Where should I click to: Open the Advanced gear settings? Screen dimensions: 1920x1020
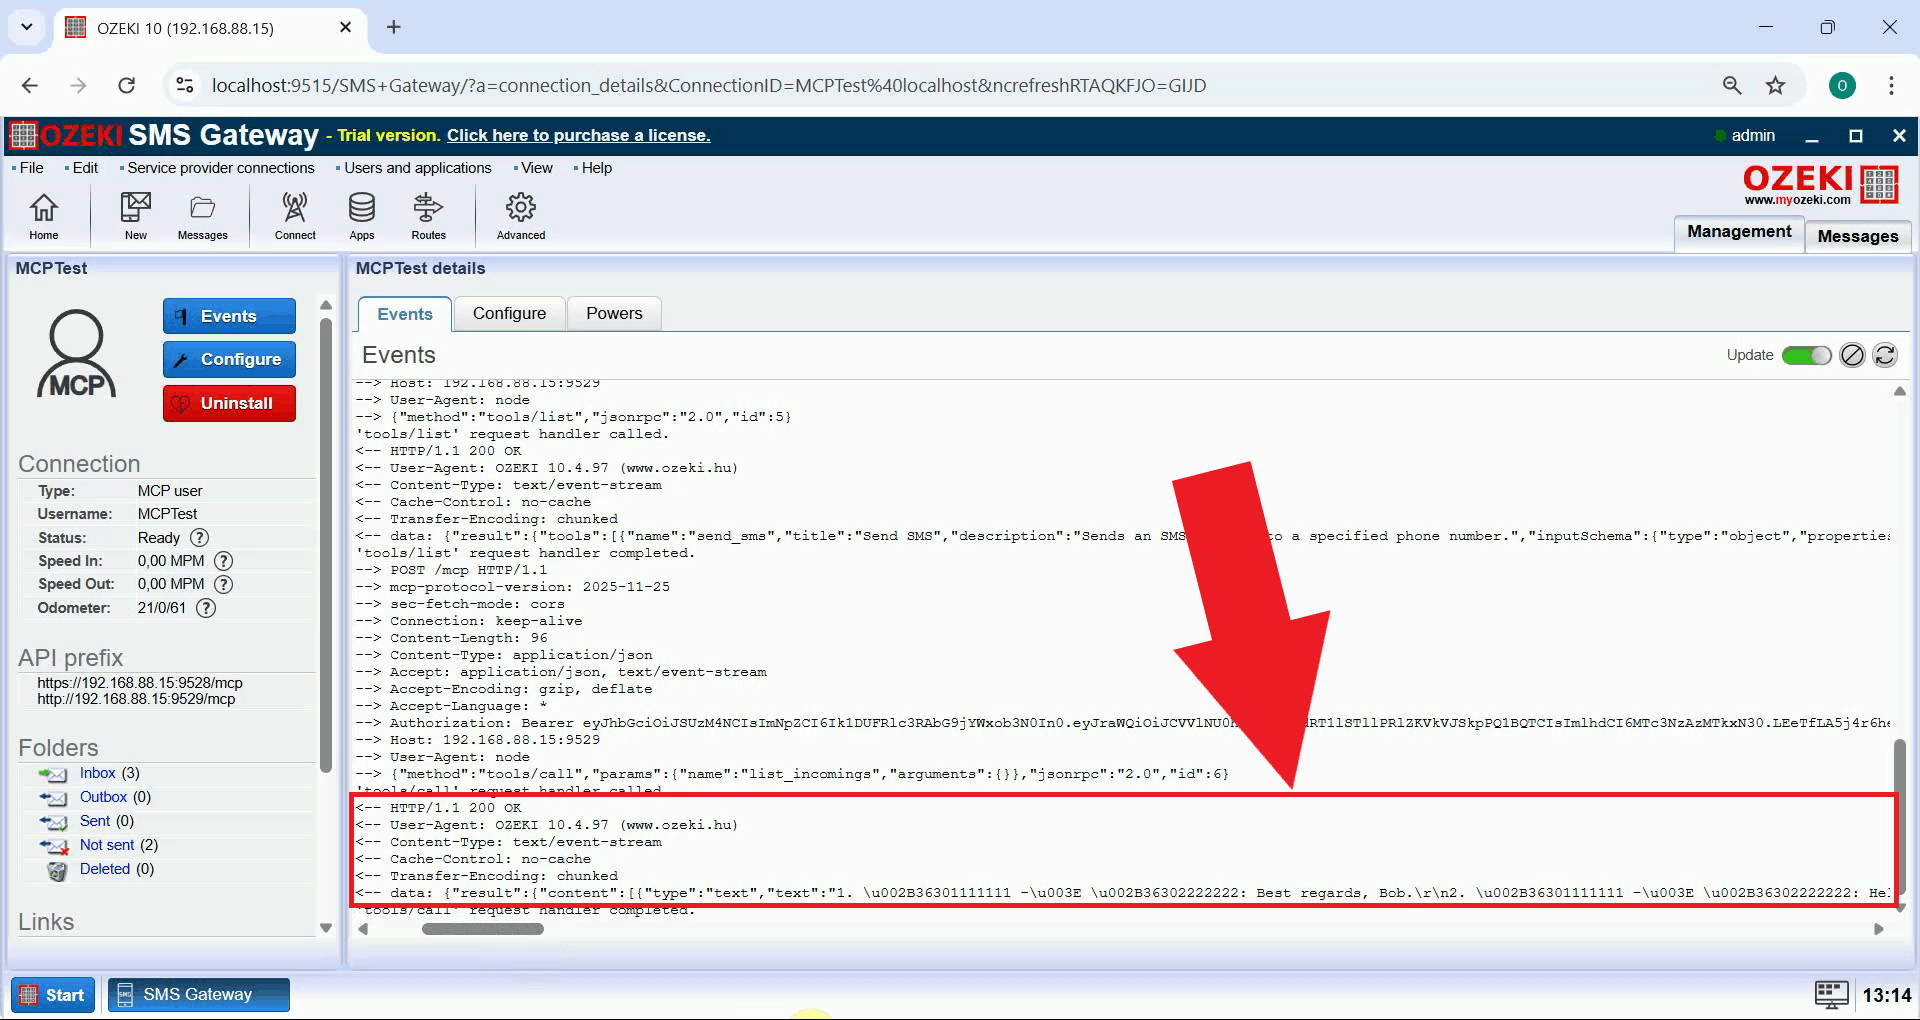[x=521, y=216]
